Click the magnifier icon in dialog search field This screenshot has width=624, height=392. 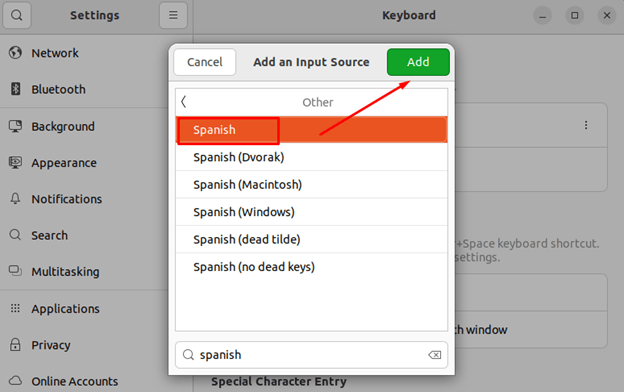click(188, 355)
